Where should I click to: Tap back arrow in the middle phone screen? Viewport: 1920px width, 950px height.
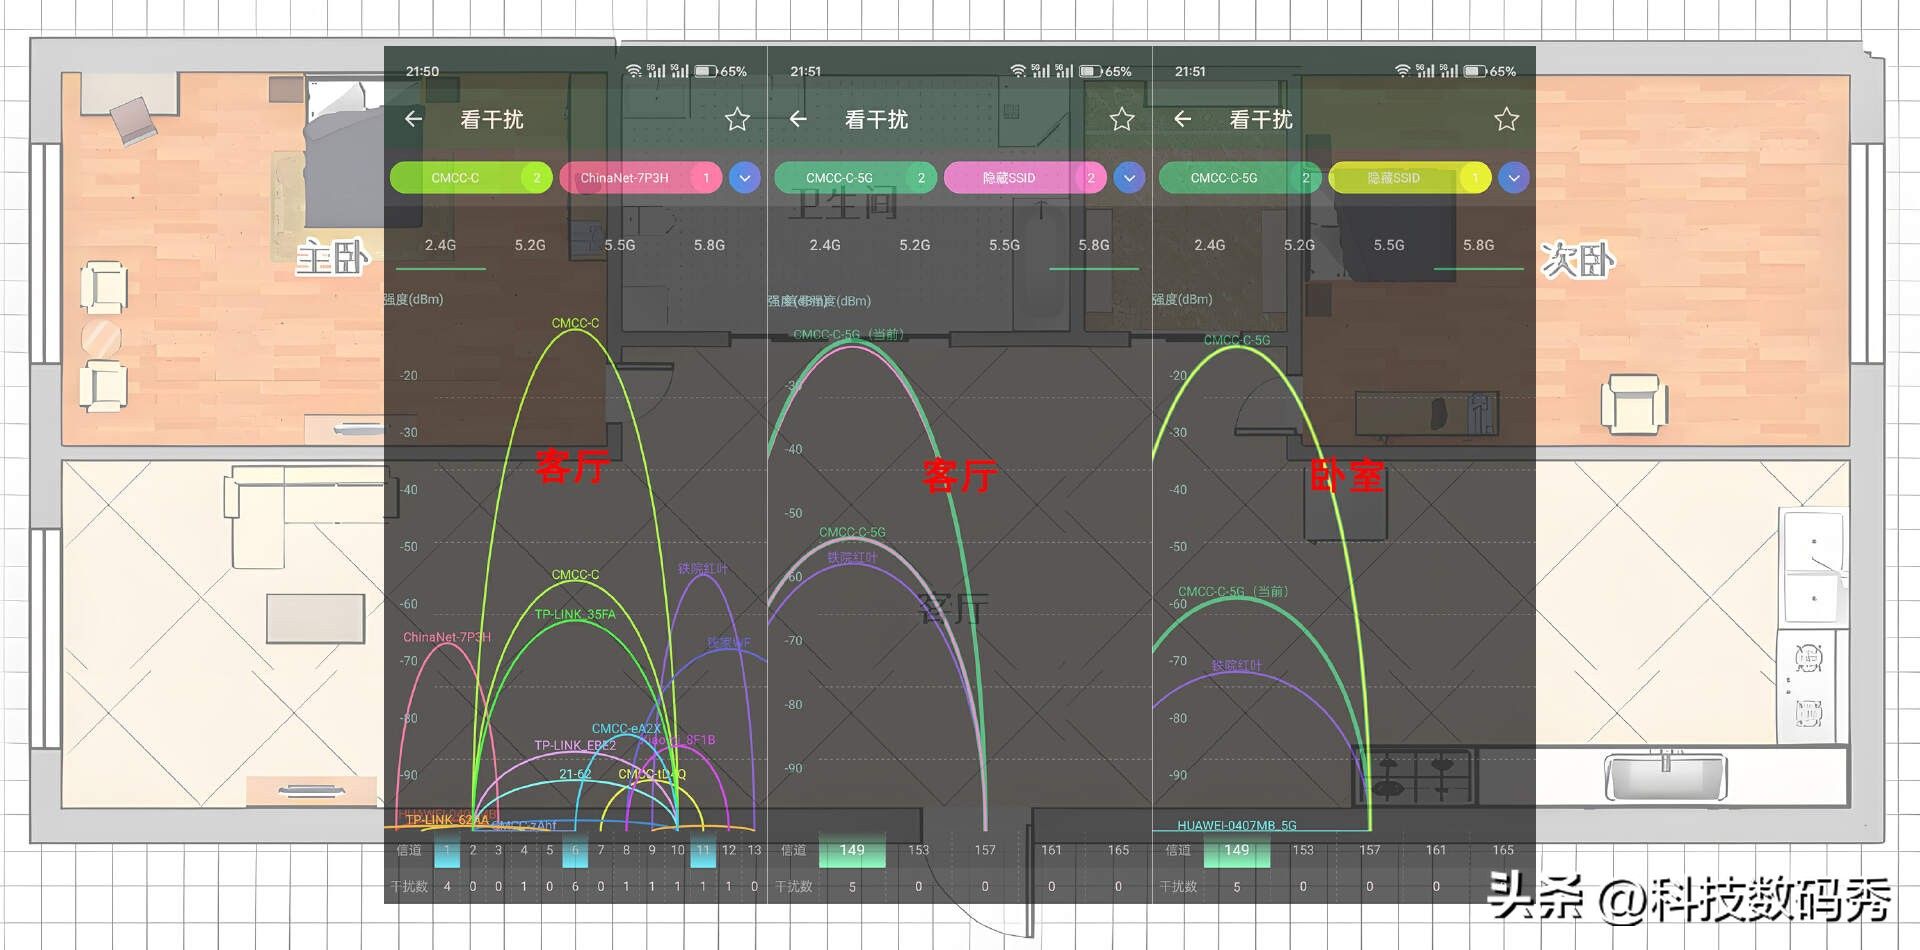click(x=798, y=119)
